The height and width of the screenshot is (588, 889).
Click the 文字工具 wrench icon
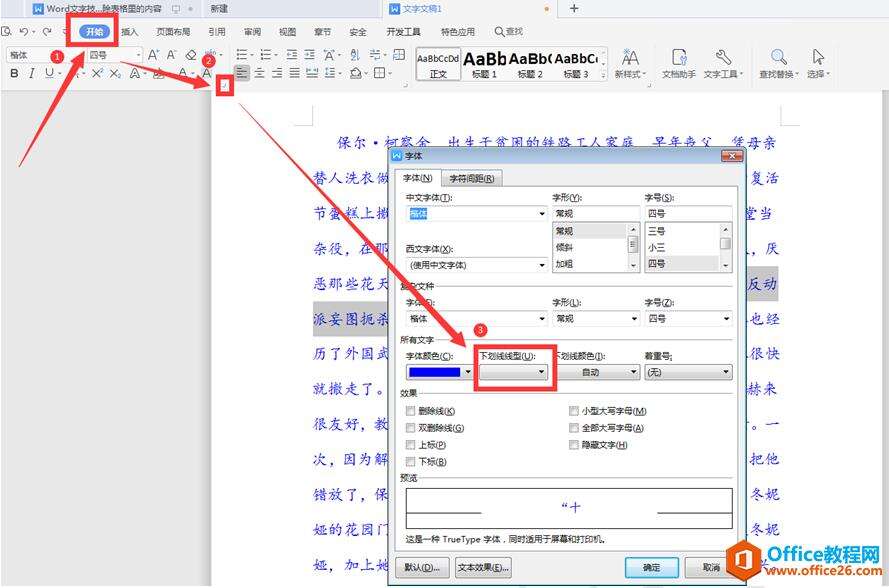click(722, 62)
